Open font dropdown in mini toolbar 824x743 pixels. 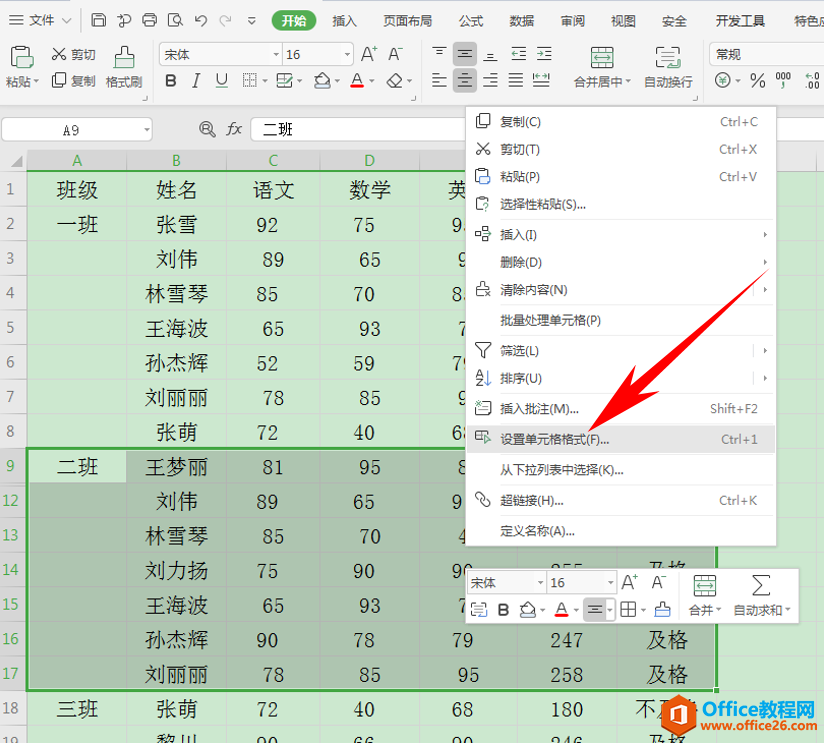point(540,583)
